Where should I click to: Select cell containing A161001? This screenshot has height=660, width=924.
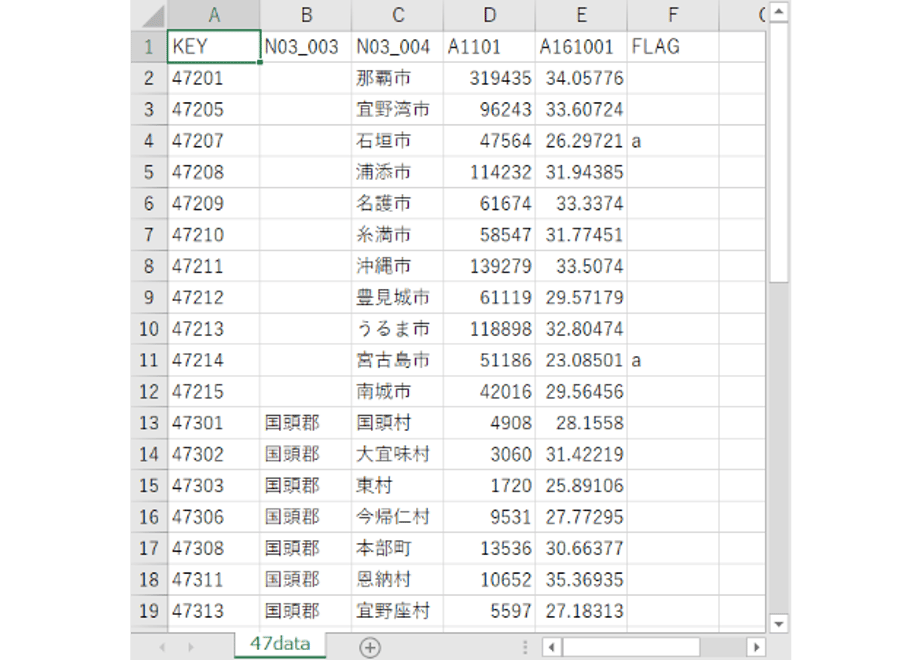(x=582, y=47)
